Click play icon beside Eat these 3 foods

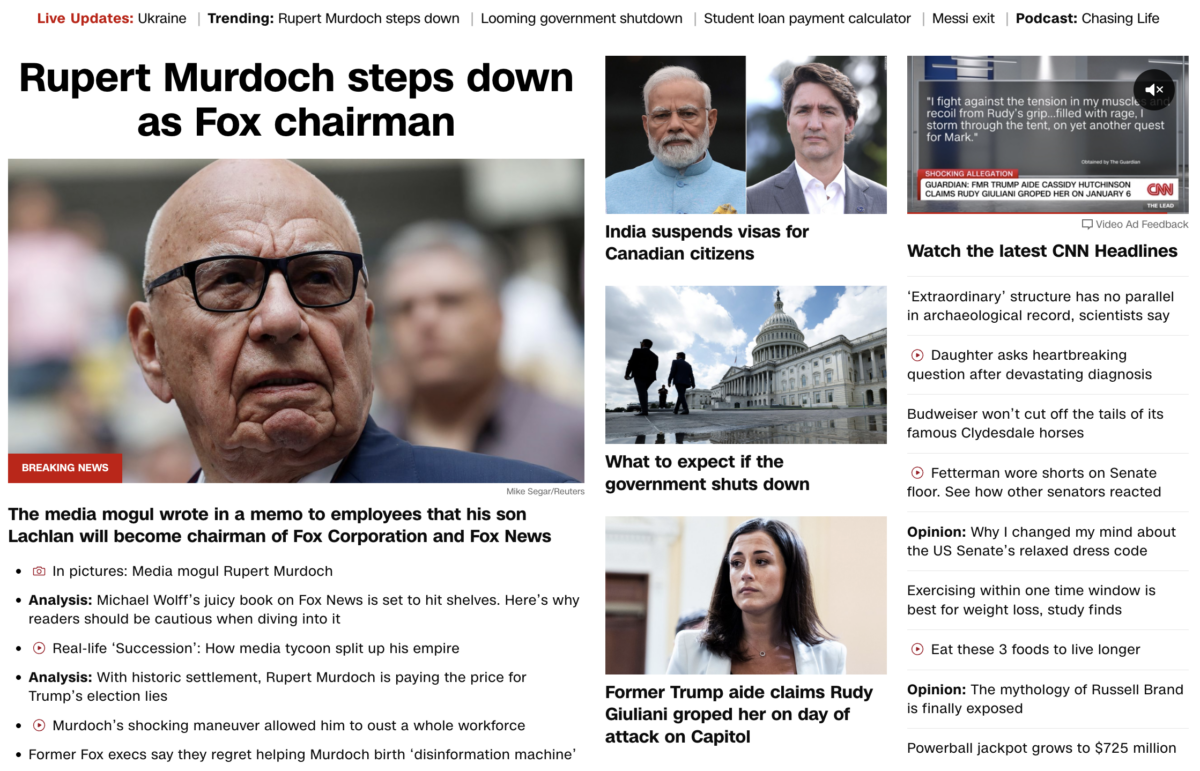point(917,649)
